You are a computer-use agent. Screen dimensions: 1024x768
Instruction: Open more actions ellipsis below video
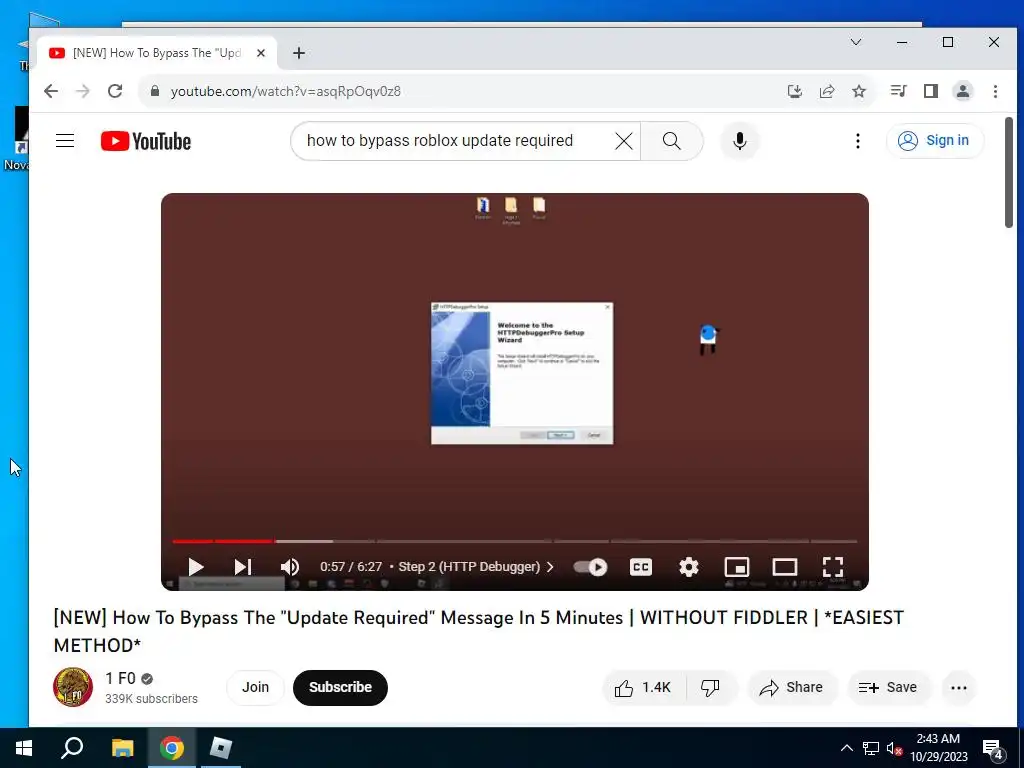pos(959,687)
